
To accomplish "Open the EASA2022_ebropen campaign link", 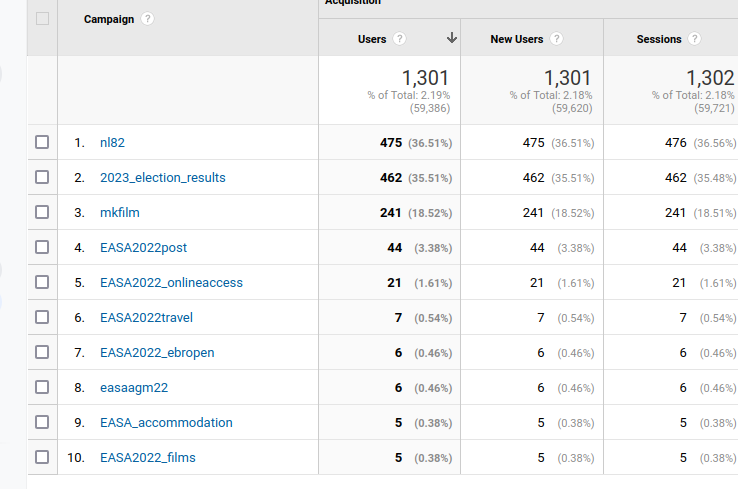I will tap(157, 353).
